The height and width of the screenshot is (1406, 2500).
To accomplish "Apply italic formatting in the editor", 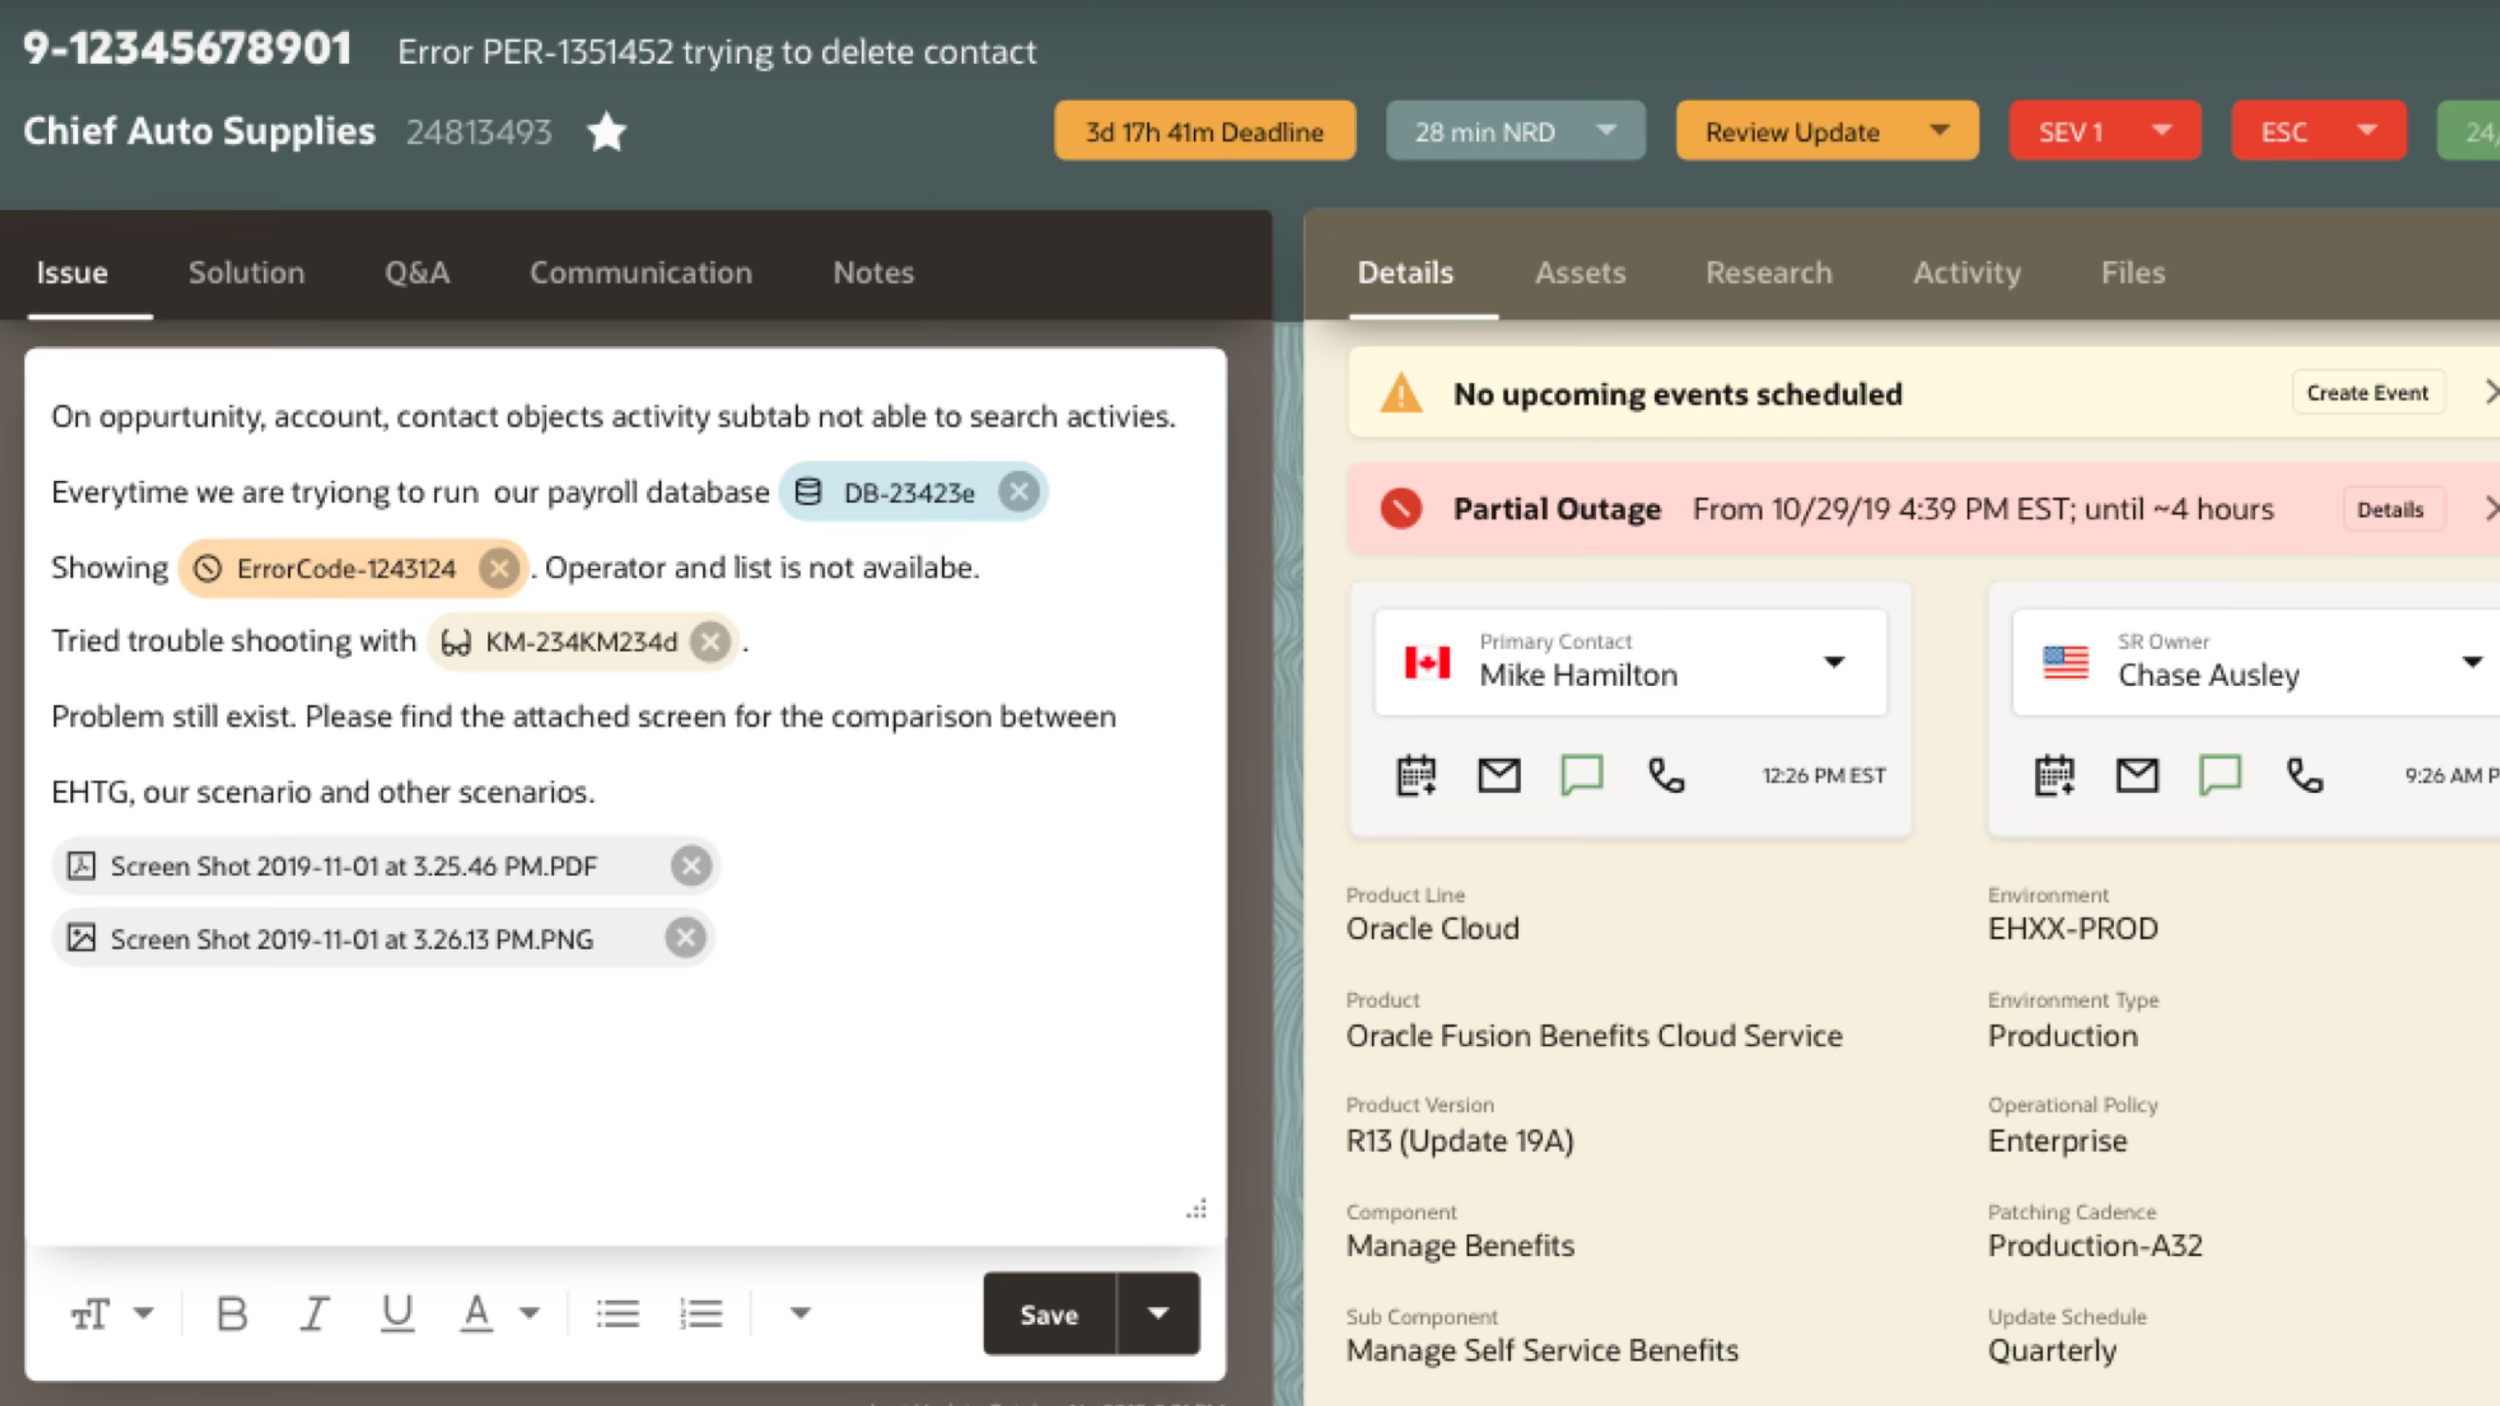I will point(314,1313).
